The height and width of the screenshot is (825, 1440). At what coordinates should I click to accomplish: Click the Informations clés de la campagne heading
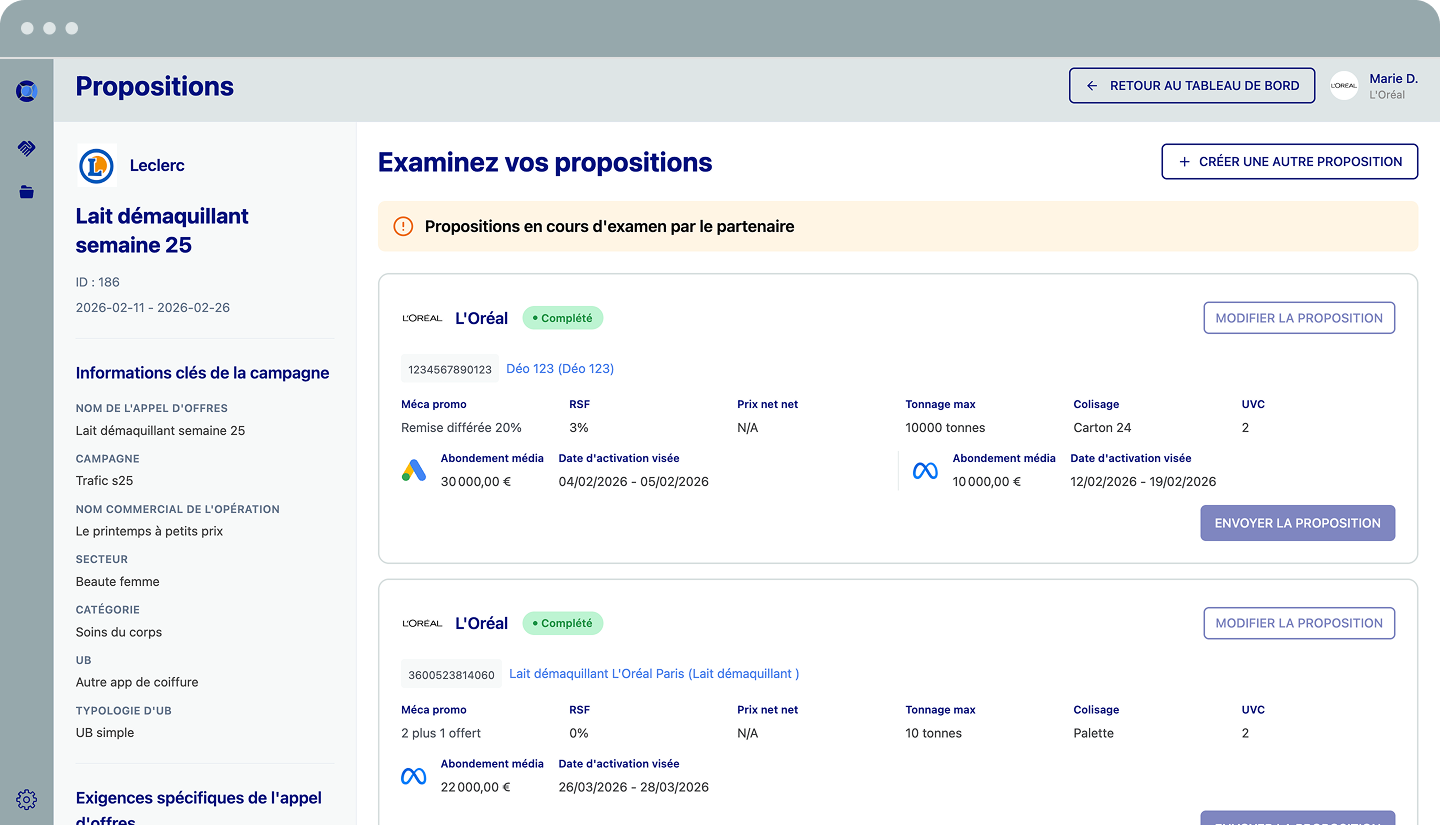(203, 373)
